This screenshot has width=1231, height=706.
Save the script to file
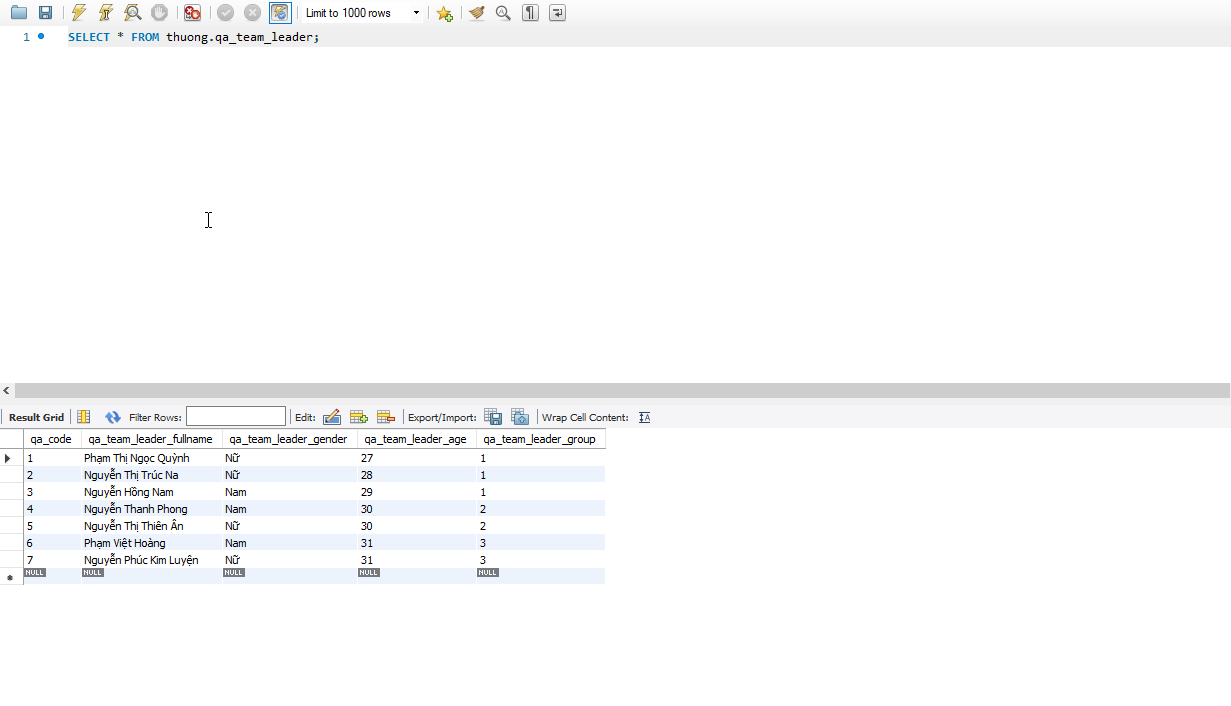(x=45, y=13)
